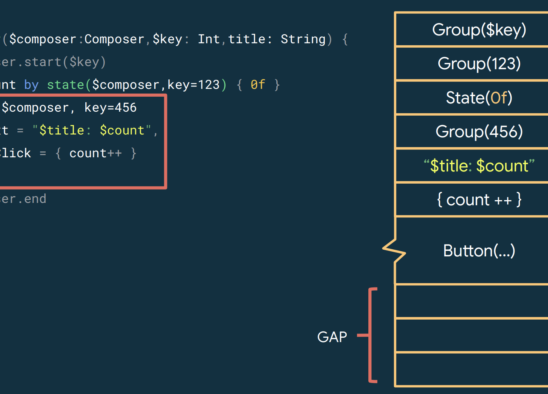
Task: Select the first empty gap slot
Action: (x=471, y=301)
